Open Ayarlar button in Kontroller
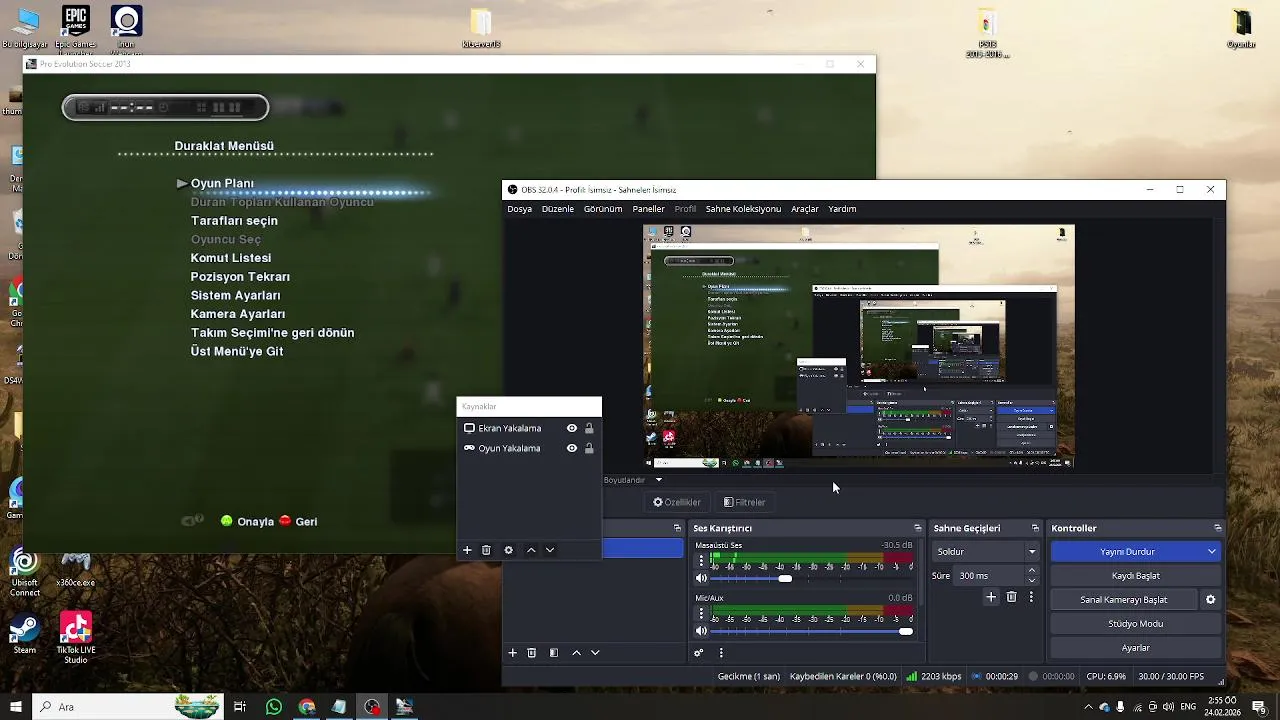 point(1136,648)
